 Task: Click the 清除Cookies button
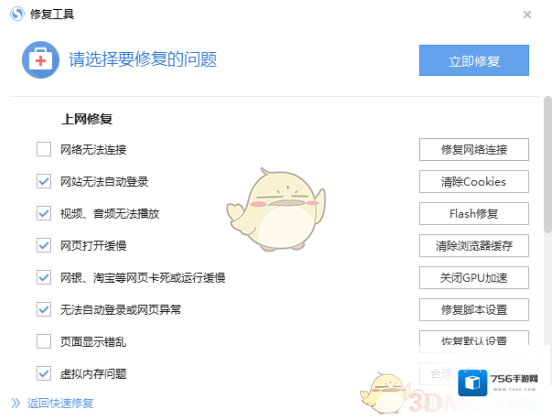click(x=474, y=182)
